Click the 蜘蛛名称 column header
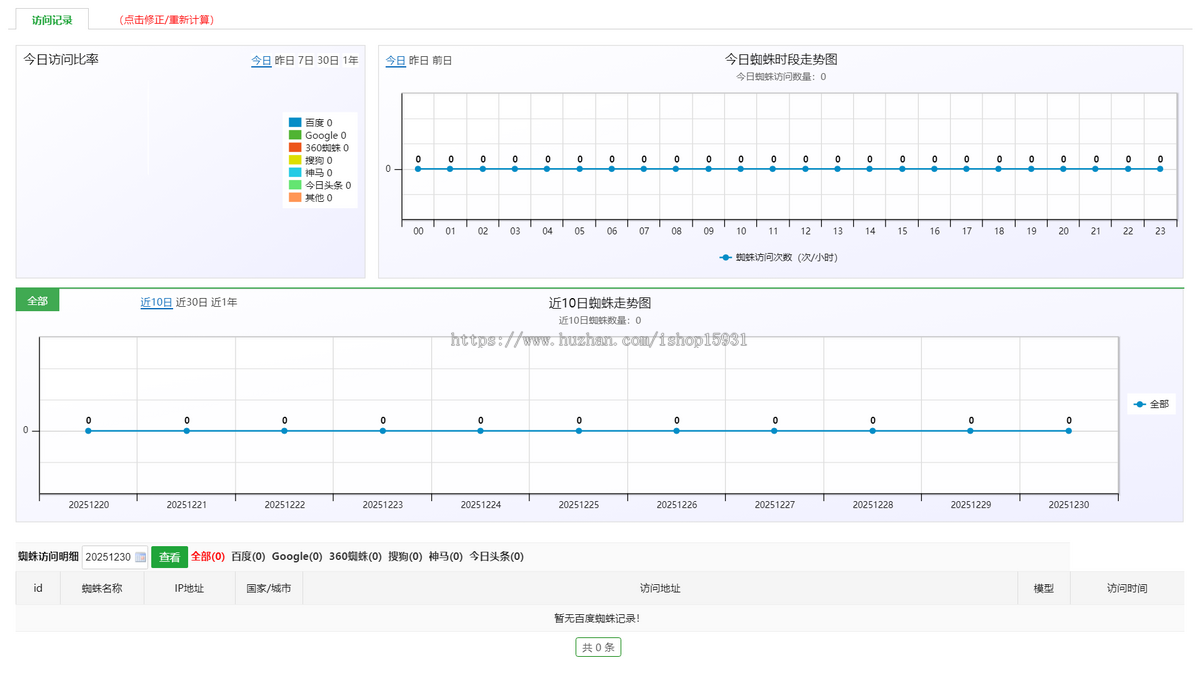1200x678 pixels. [x=102, y=589]
